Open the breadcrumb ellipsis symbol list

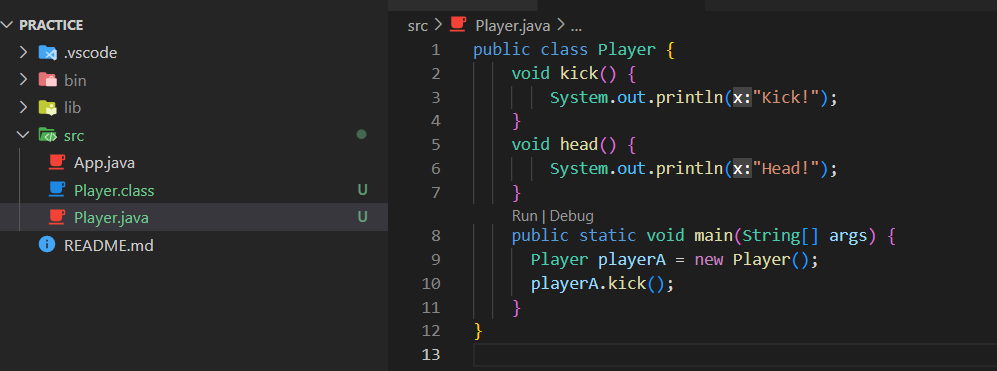click(576, 27)
